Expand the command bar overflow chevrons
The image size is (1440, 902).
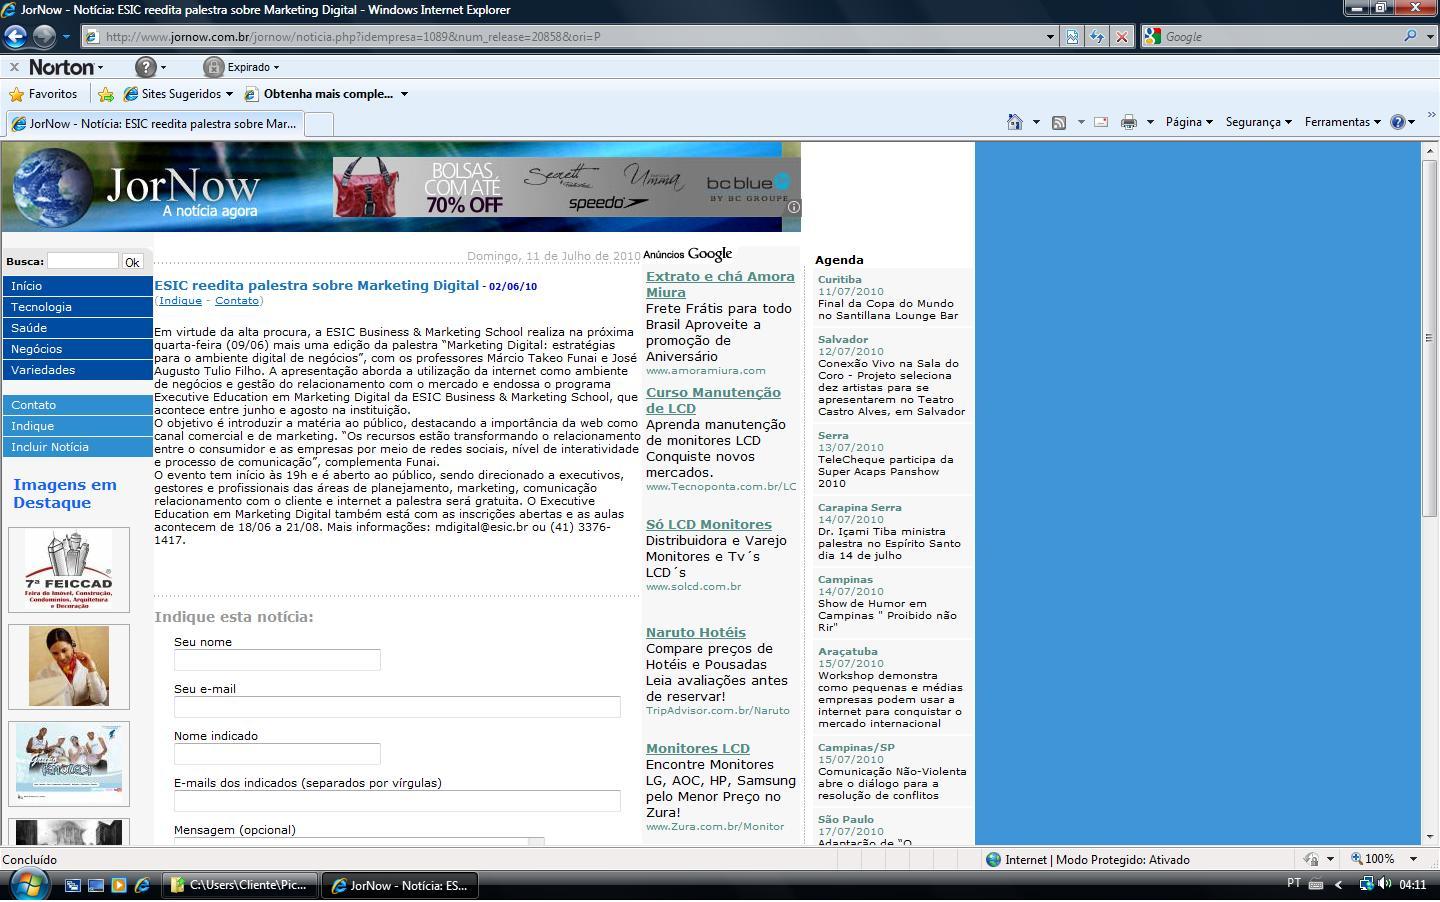click(x=1431, y=116)
